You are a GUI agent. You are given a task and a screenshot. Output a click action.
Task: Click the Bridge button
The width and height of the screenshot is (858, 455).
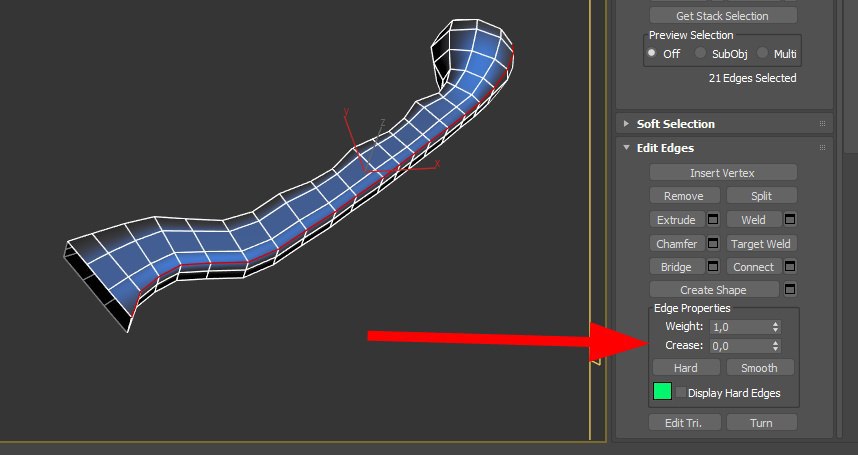677,266
